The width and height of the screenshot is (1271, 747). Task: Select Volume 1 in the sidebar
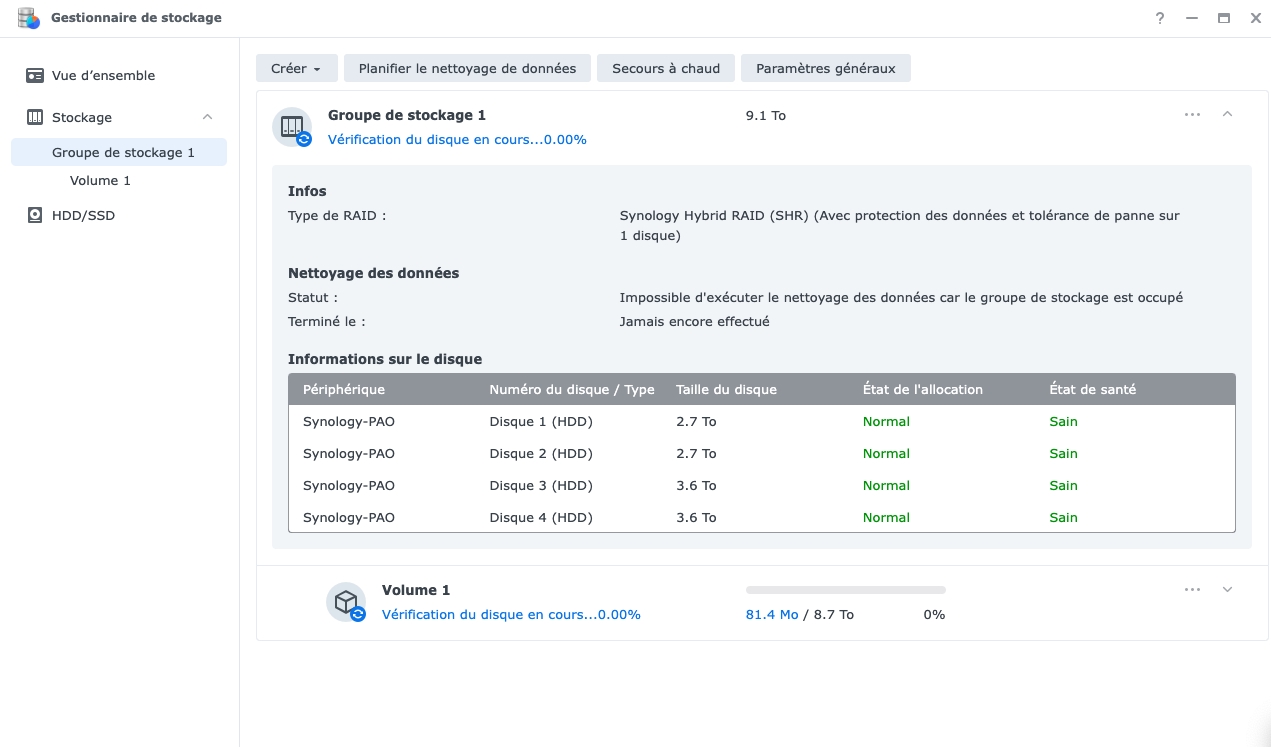tap(100, 180)
